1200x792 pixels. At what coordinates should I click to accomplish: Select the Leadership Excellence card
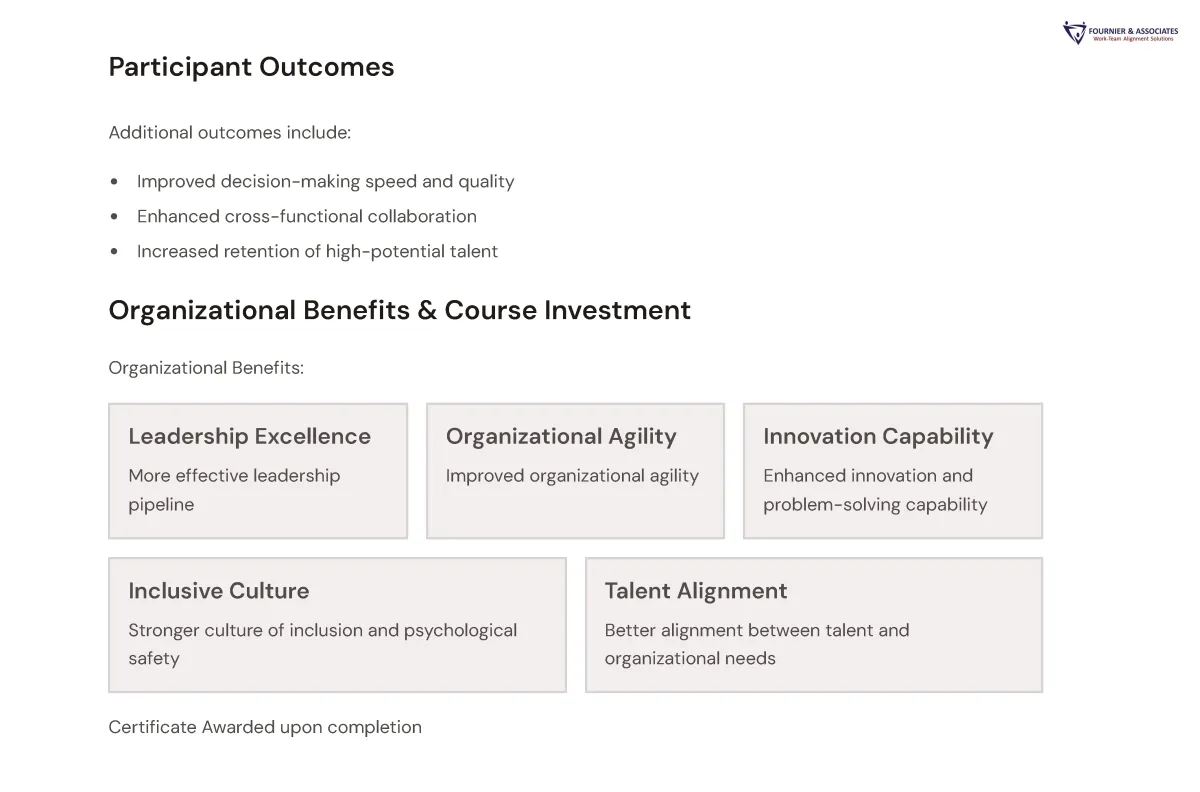coord(258,471)
